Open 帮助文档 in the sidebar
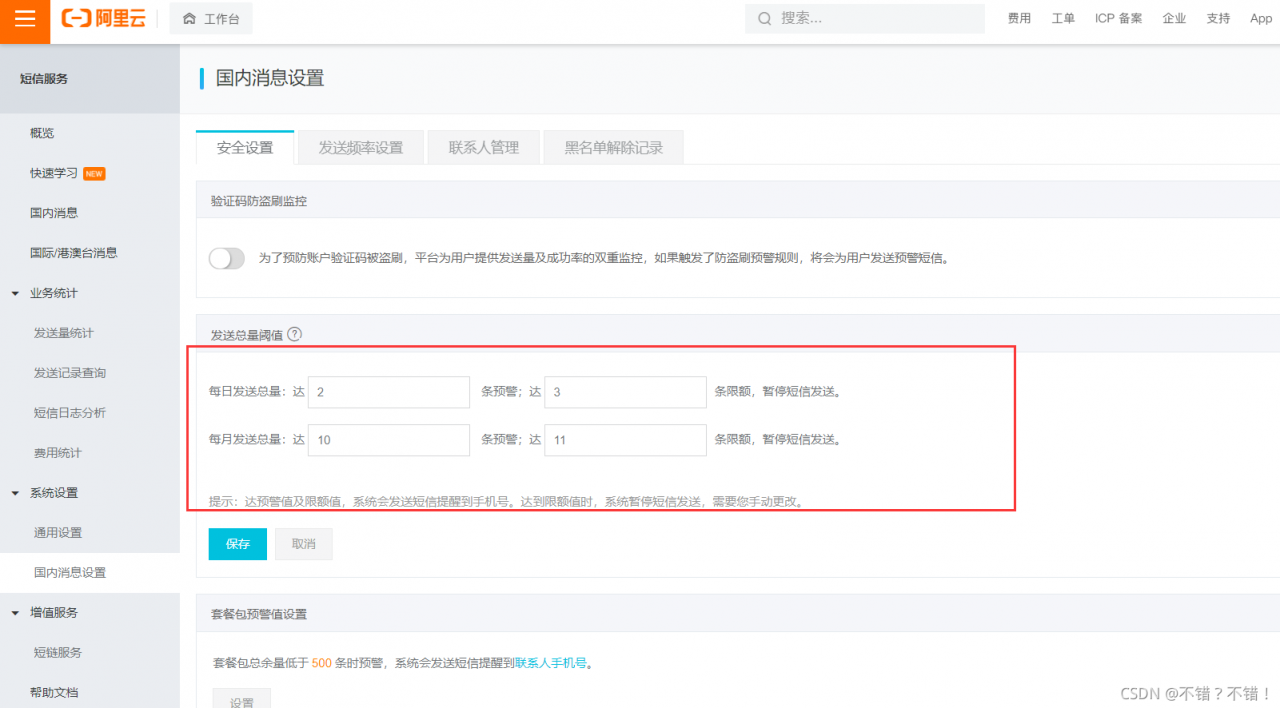Screen dimensions: 1280x708 (54, 693)
